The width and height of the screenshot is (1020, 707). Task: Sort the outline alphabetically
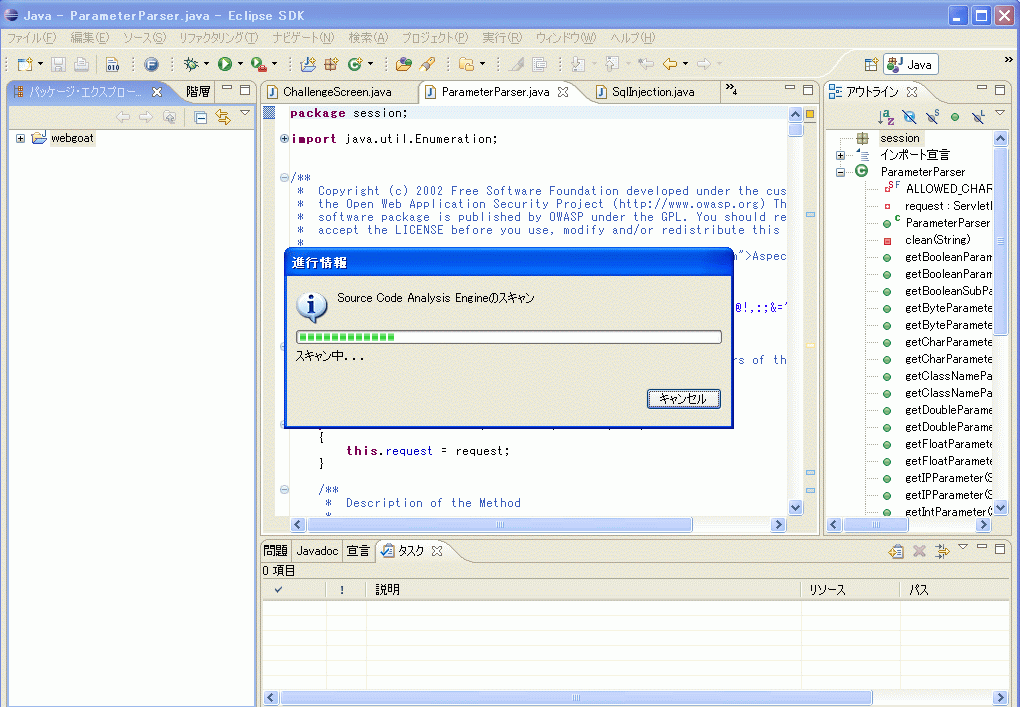pyautogui.click(x=885, y=117)
